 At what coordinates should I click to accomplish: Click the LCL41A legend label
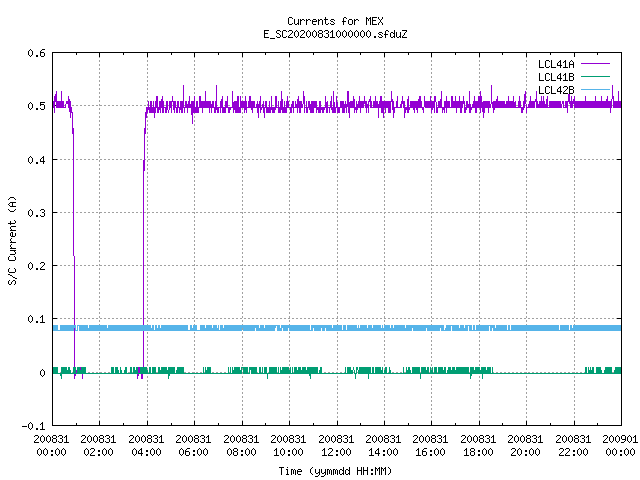[x=556, y=64]
